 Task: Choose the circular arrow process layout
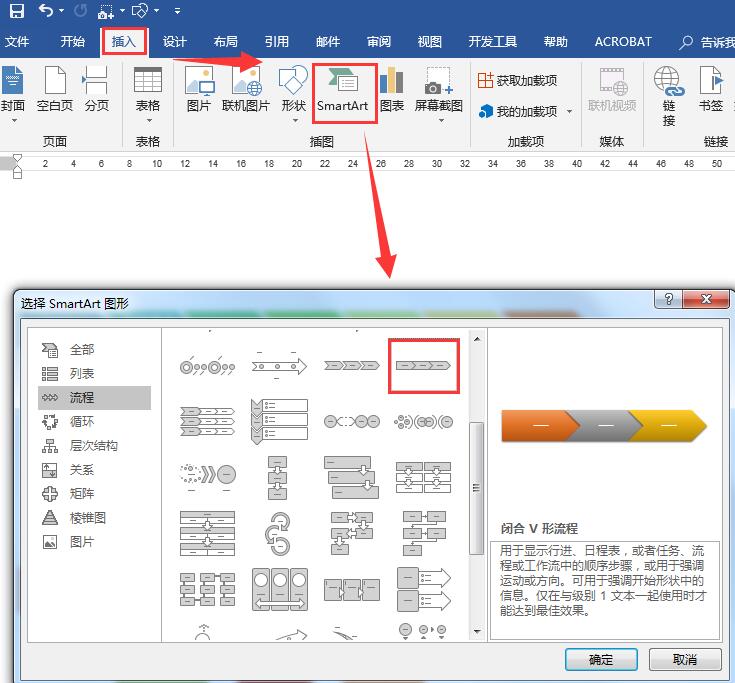(x=278, y=533)
